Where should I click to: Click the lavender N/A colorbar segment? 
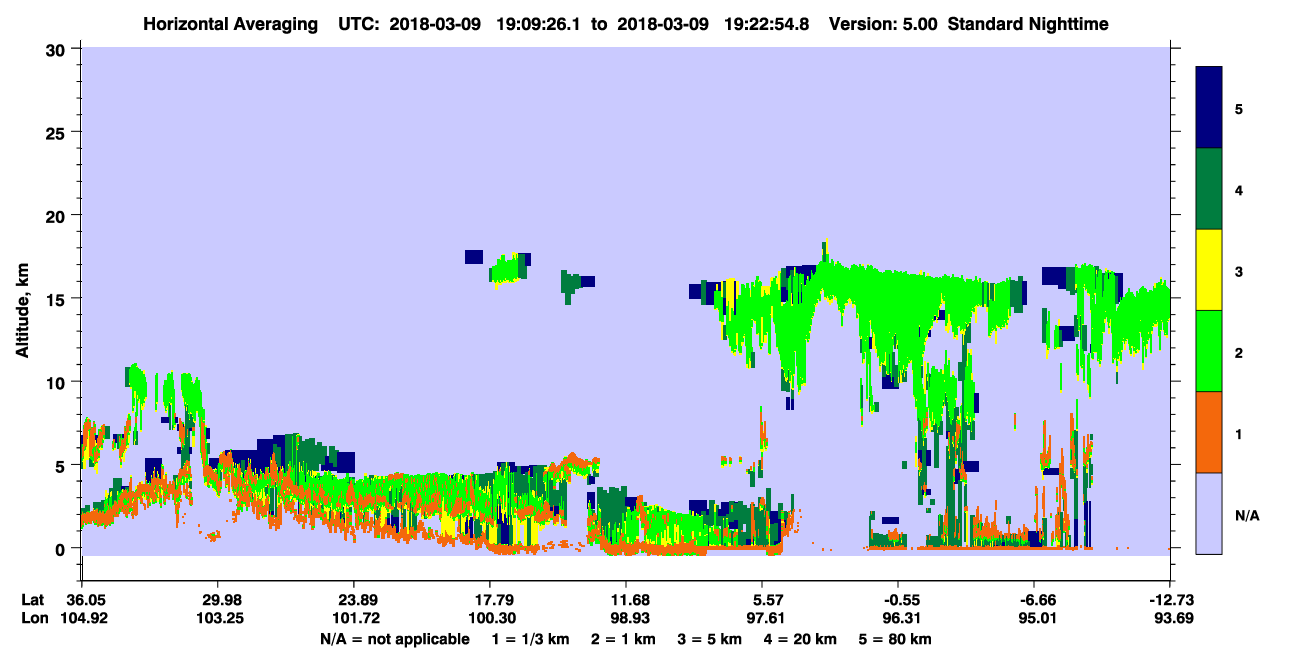(x=1209, y=513)
